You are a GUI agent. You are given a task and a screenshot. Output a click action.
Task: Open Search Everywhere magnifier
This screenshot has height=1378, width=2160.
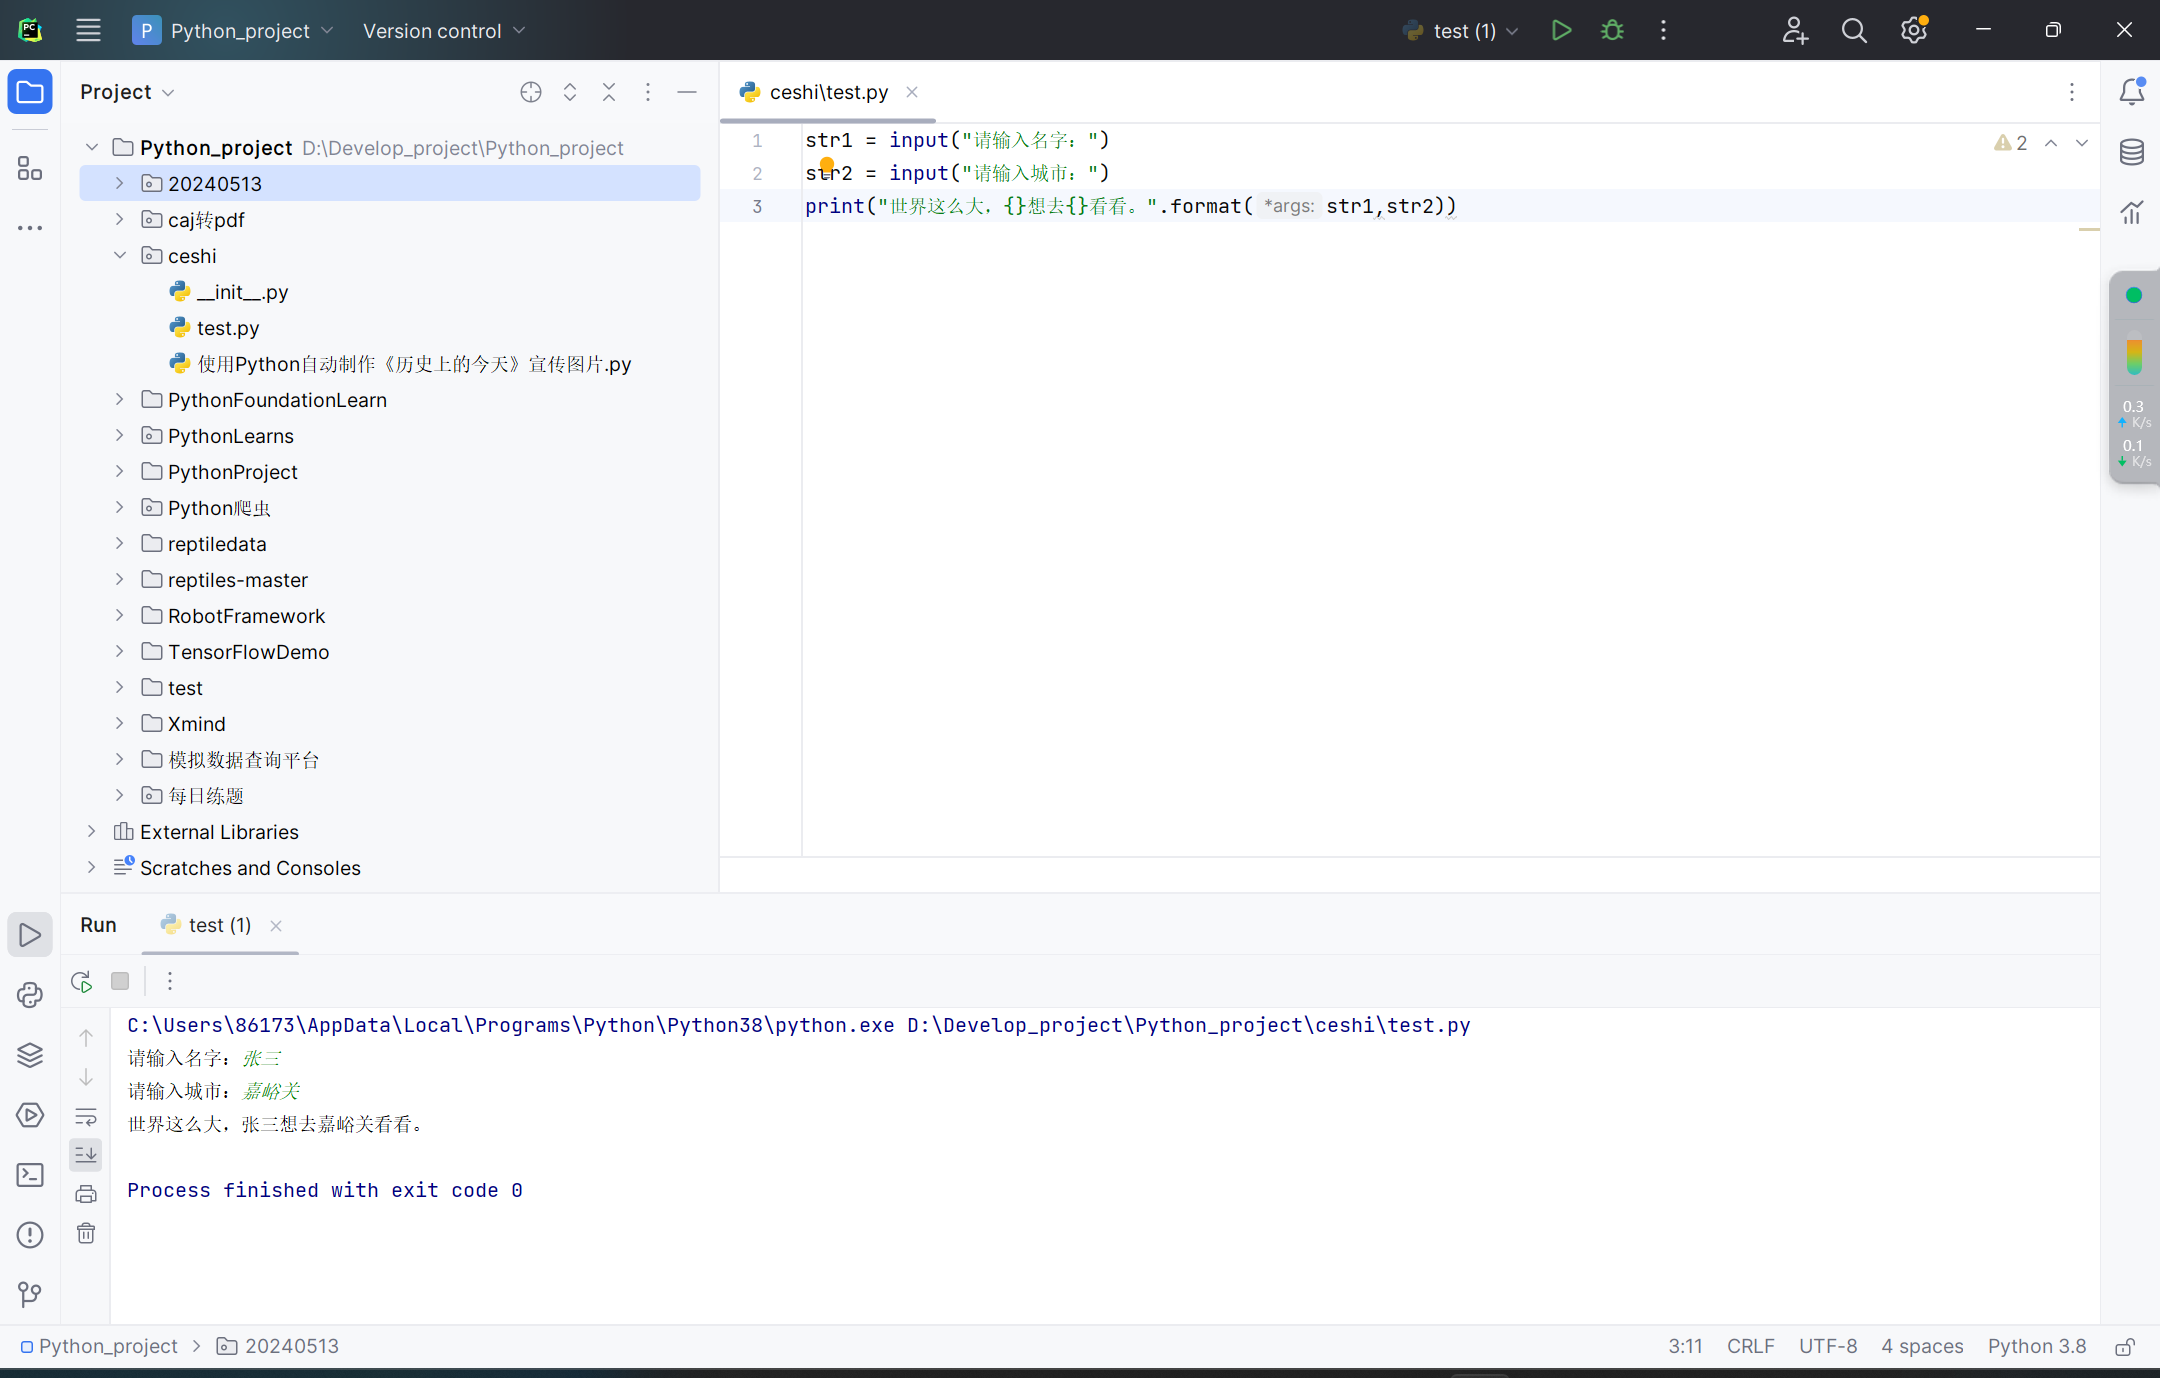1854,30
